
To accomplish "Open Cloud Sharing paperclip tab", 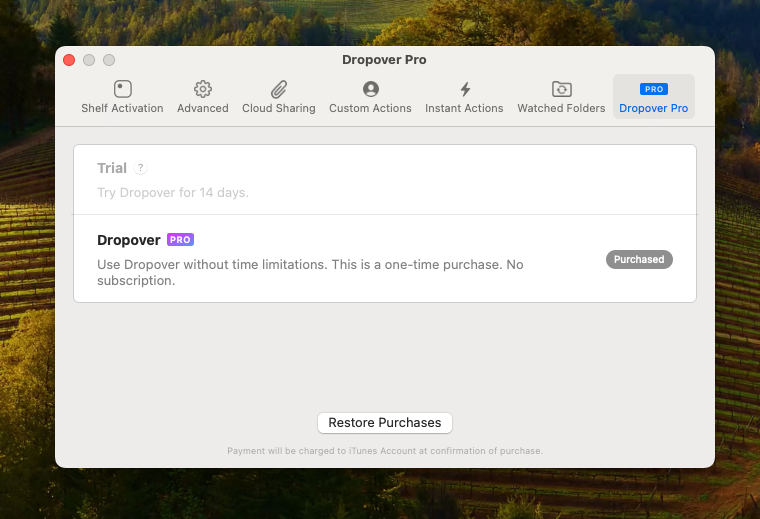I will 278,97.
